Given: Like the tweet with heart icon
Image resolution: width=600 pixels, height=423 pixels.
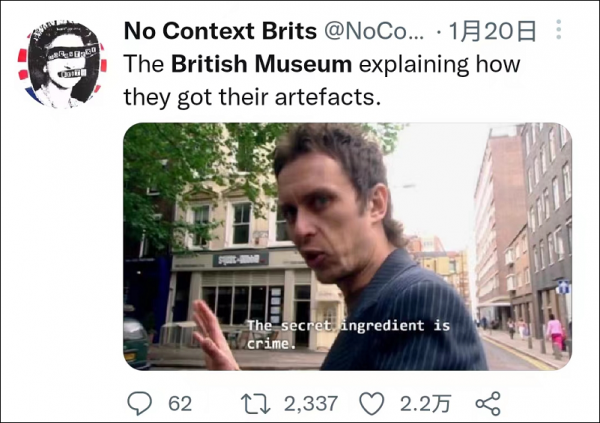Looking at the screenshot, I should point(372,403).
